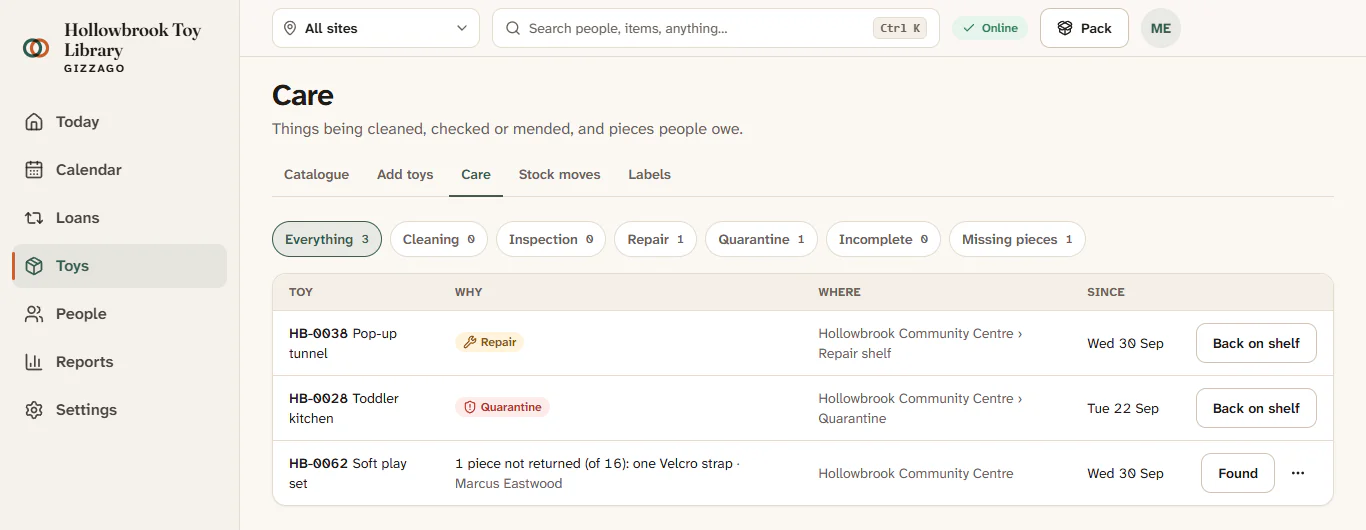The height and width of the screenshot is (530, 1366).
Task: Click the Hollowbrook Toy Library logo icon
Action: [36, 47]
